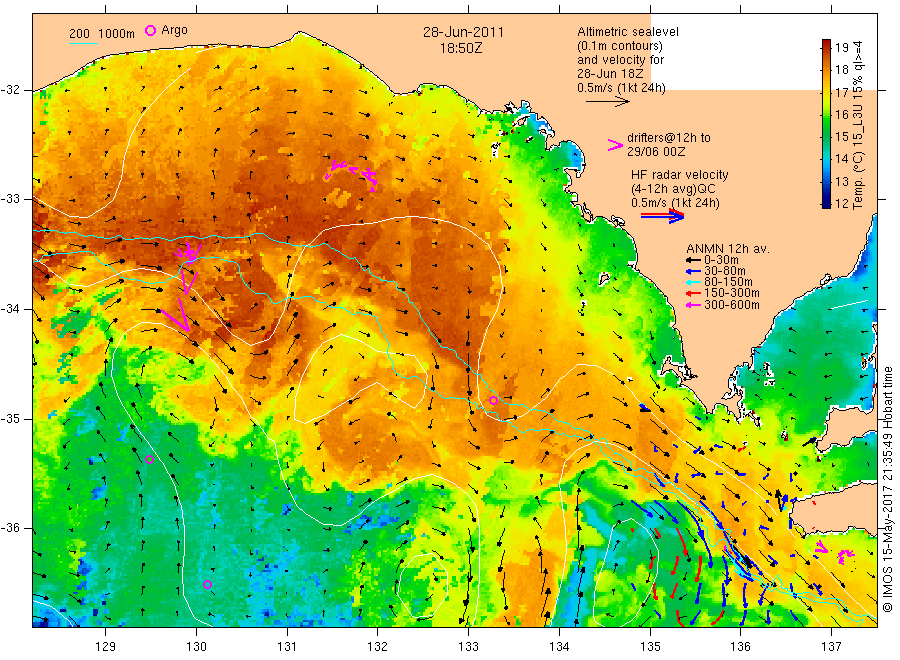The width and height of the screenshot is (900, 660).
Task: Click the black '0-30m' depth arrow legend entry
Action: (713, 260)
